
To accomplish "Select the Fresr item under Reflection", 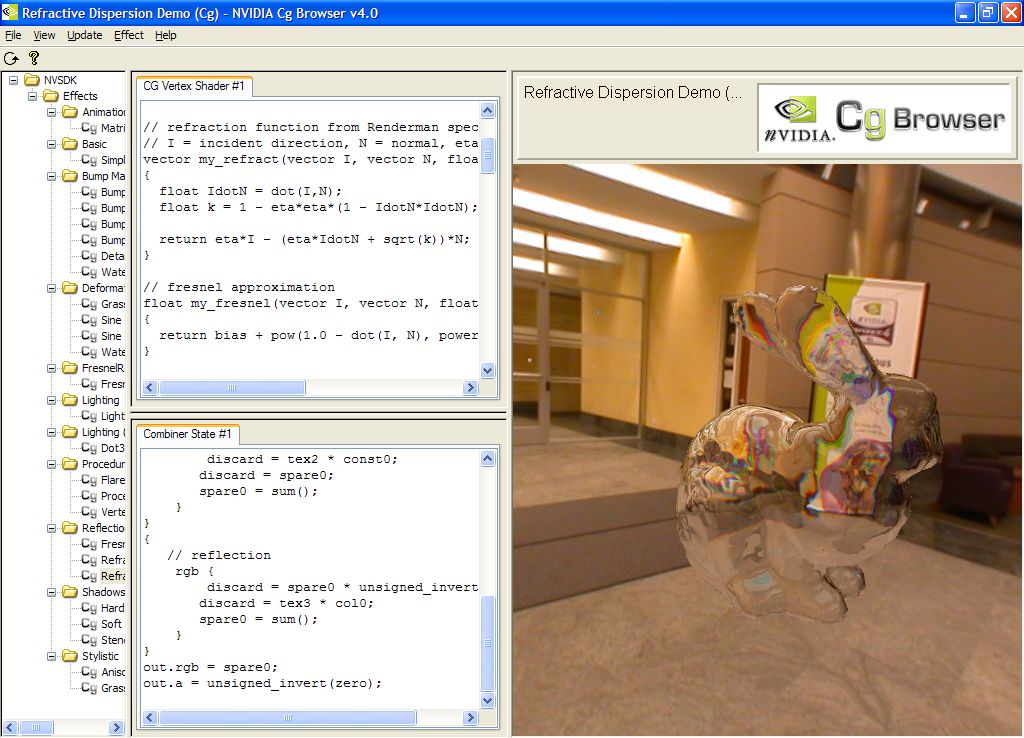I will pyautogui.click(x=112, y=544).
